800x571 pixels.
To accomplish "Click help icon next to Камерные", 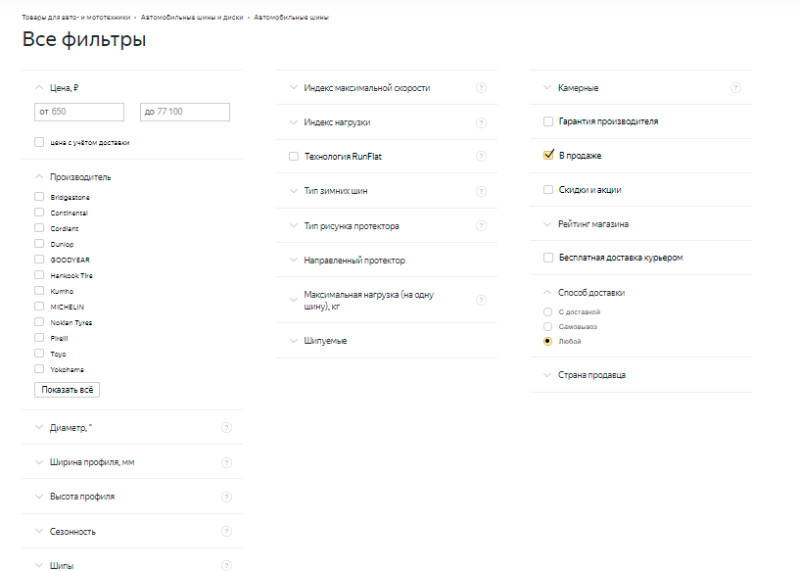I will pos(736,88).
